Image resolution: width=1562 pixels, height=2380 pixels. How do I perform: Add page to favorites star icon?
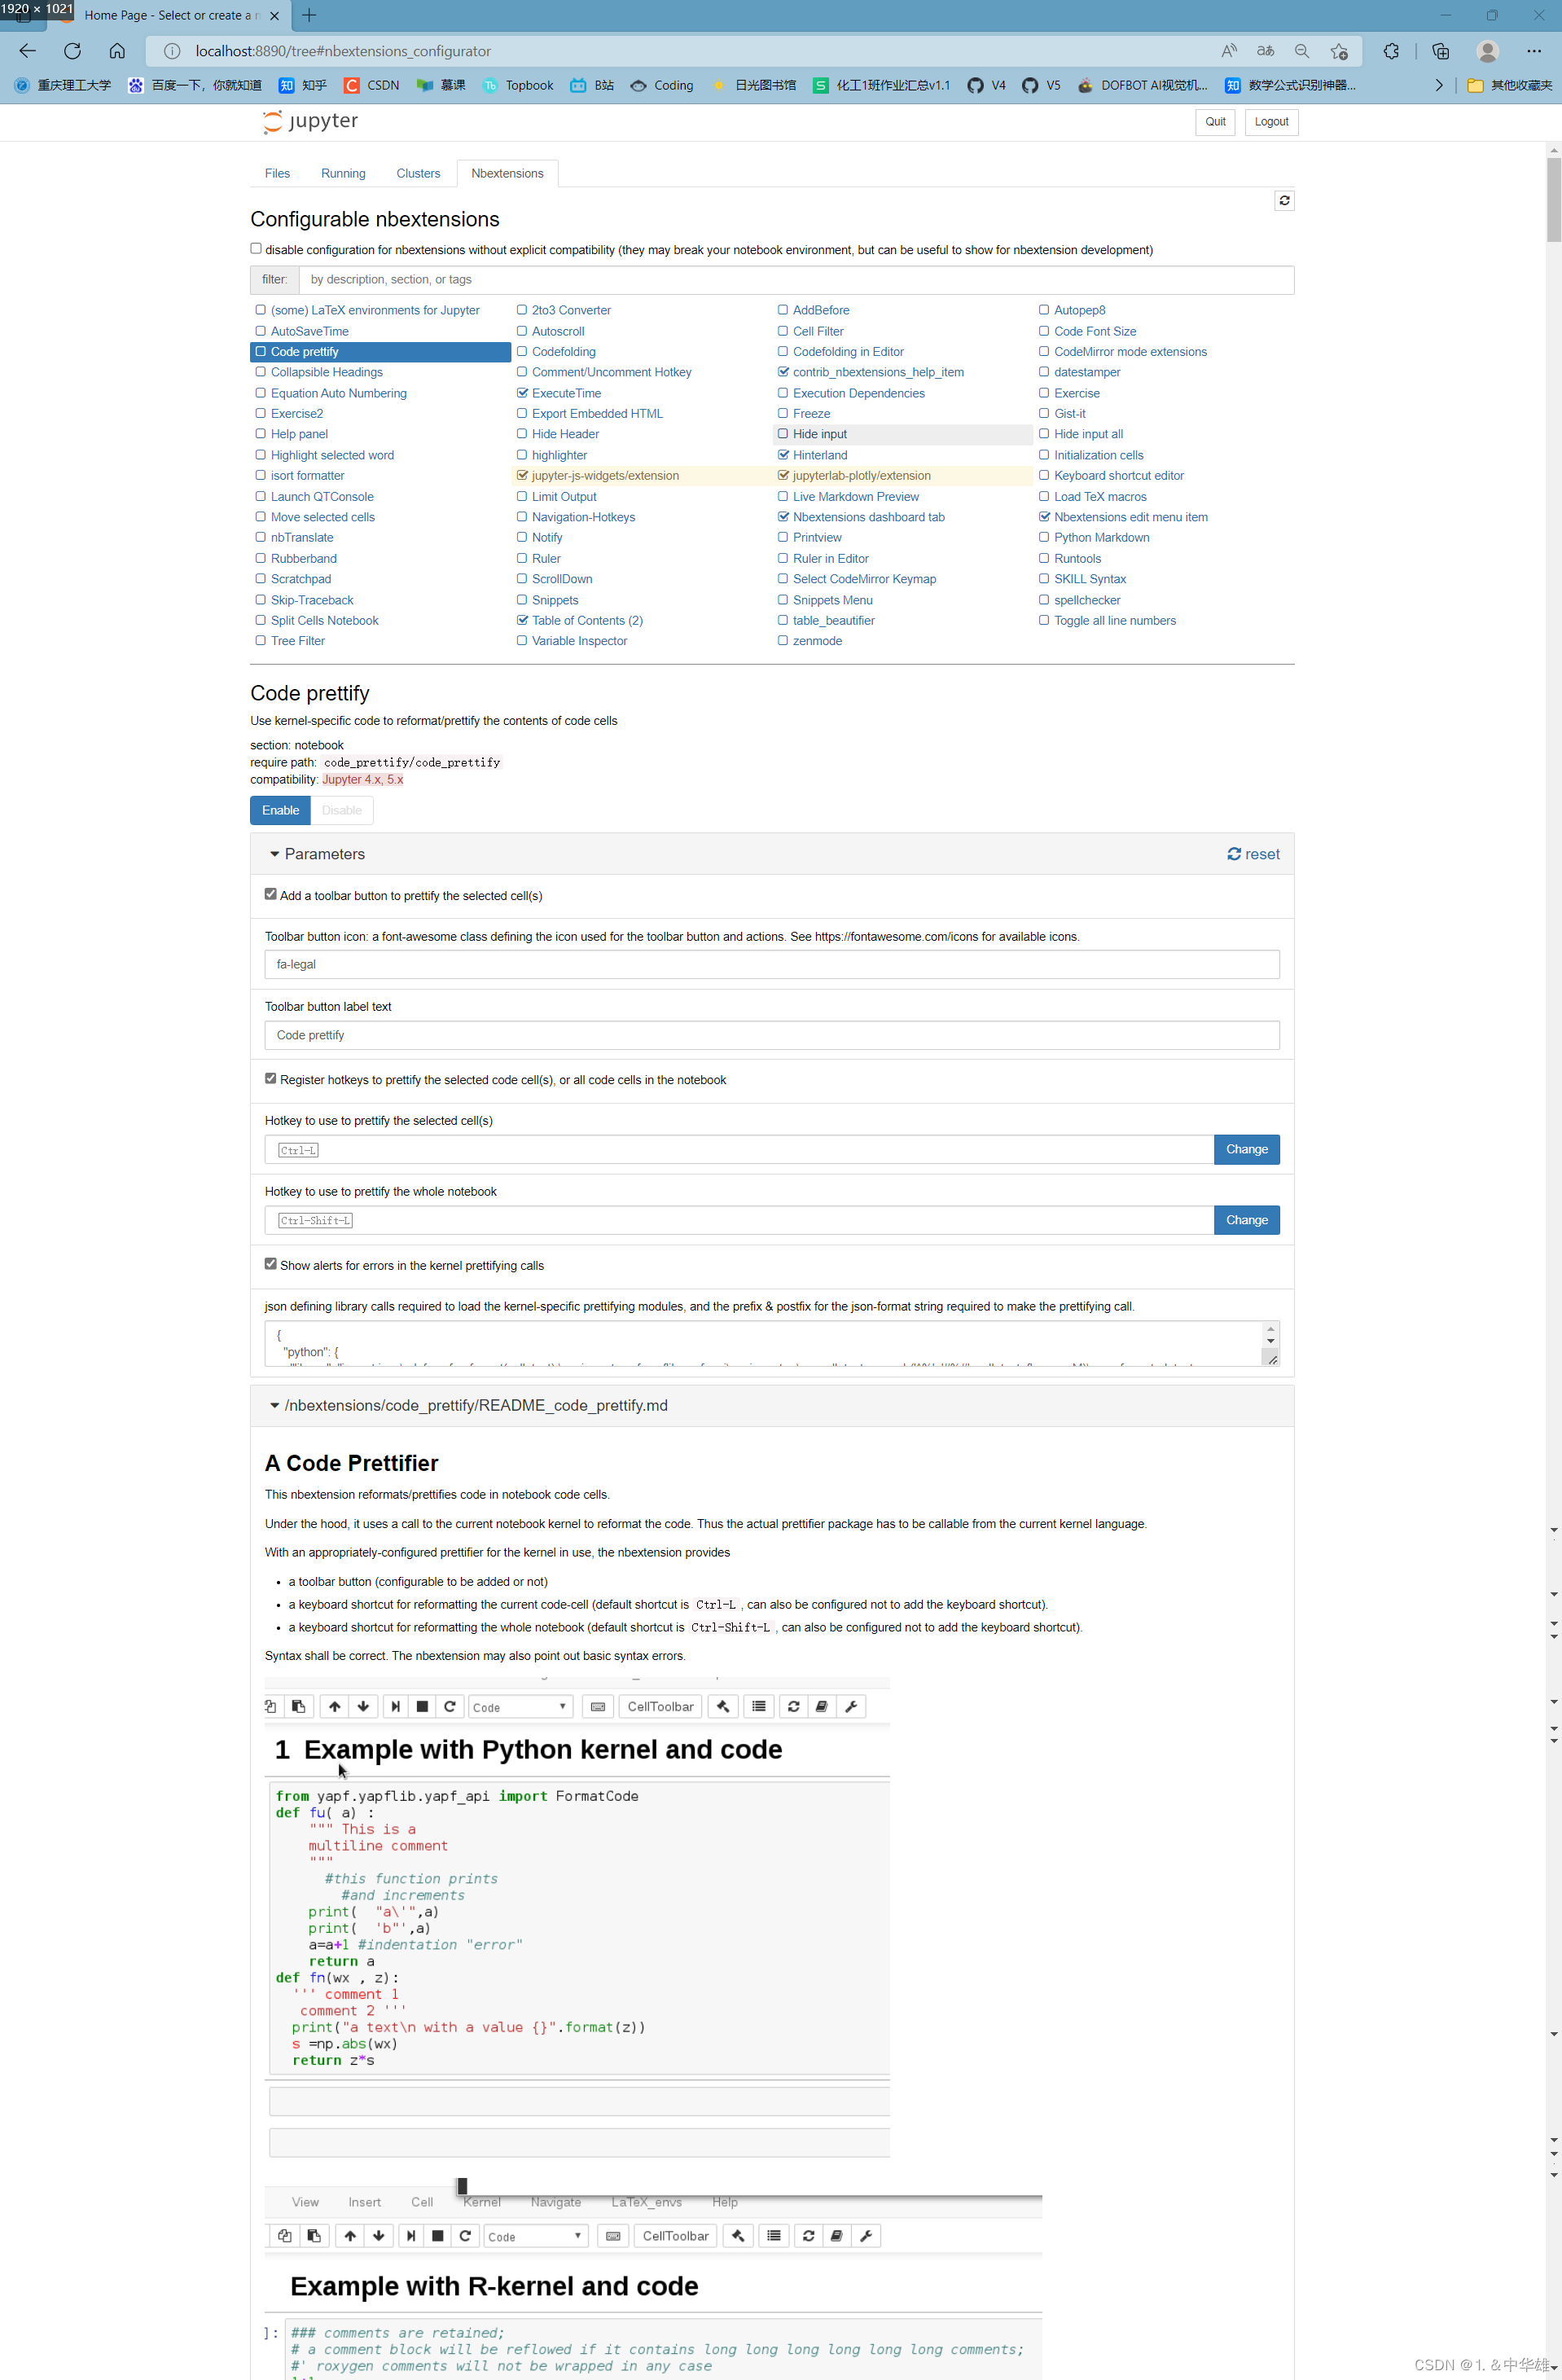pos(1339,51)
